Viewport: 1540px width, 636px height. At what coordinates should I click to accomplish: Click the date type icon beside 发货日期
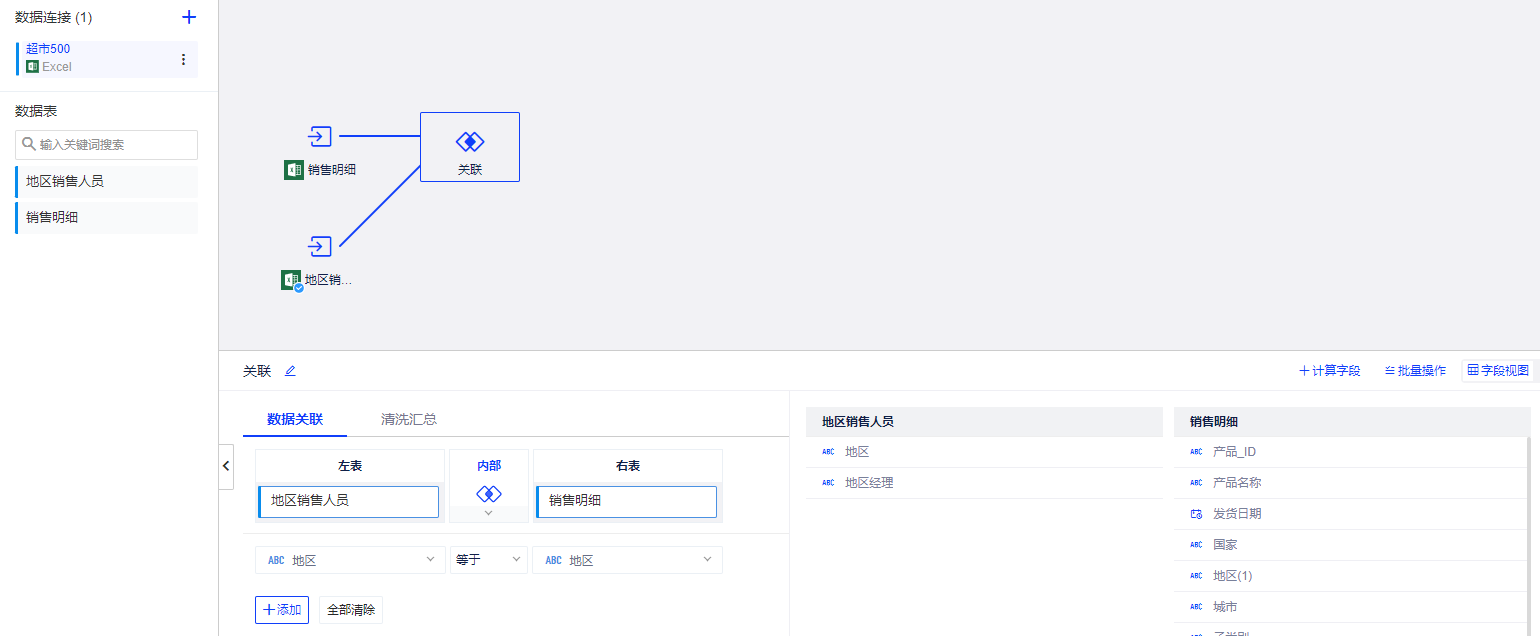1196,514
